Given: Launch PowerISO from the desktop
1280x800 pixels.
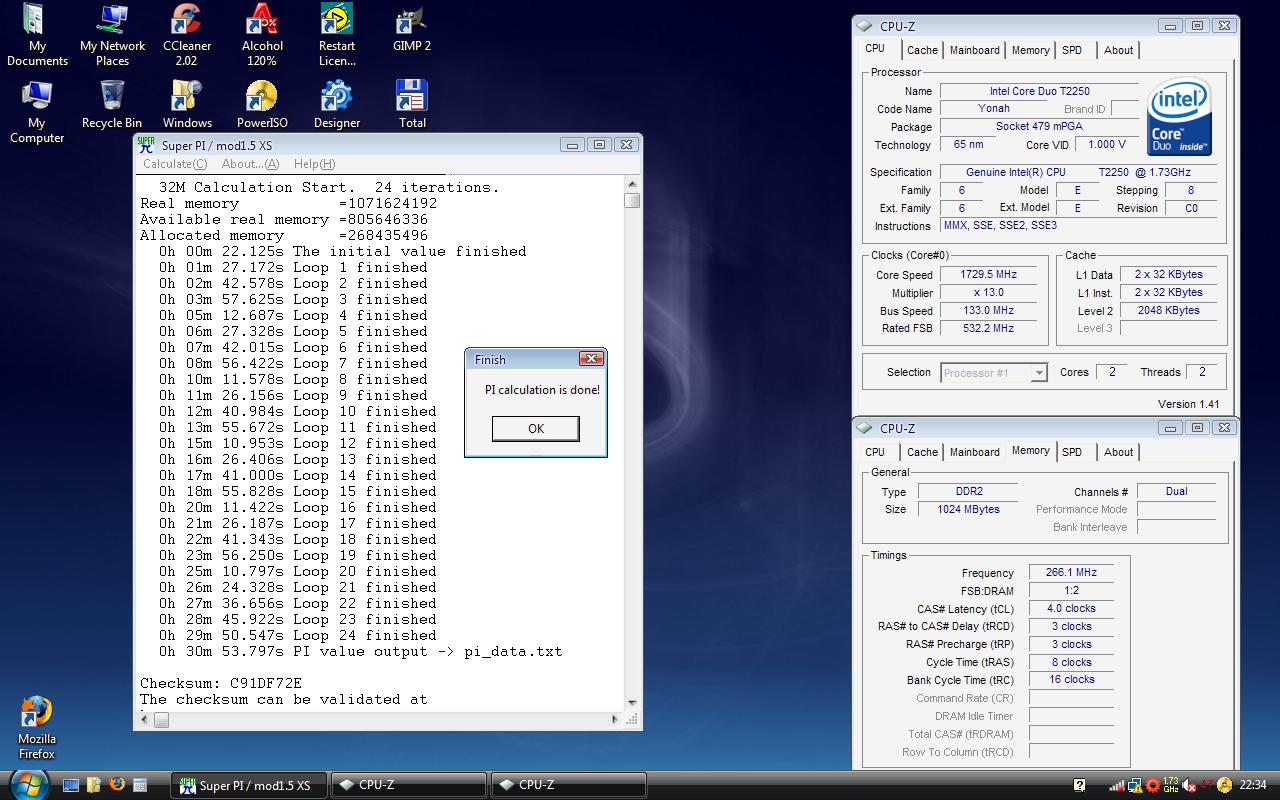Looking at the screenshot, I should pyautogui.click(x=262, y=105).
